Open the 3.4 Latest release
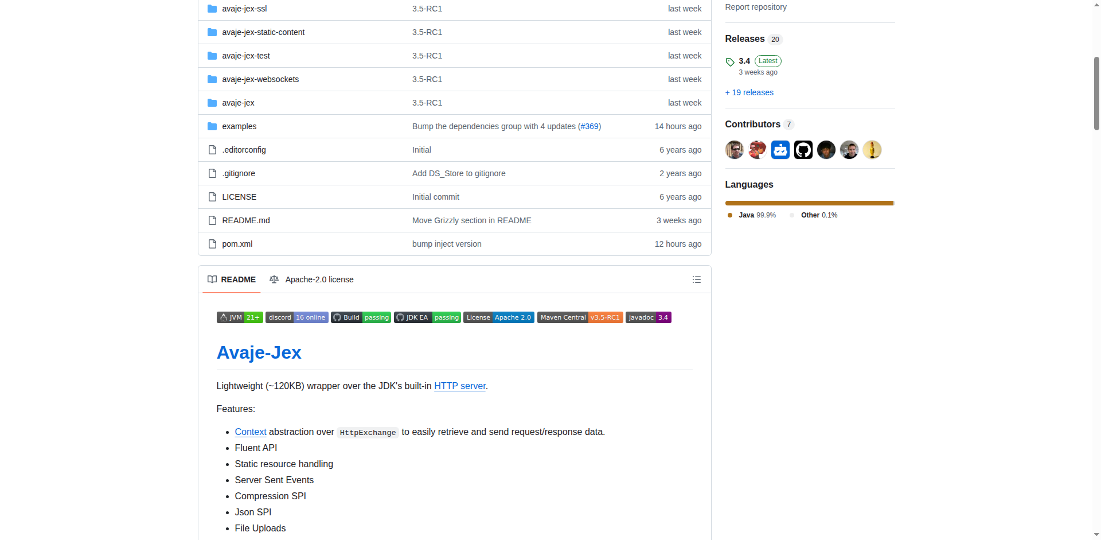 point(744,61)
